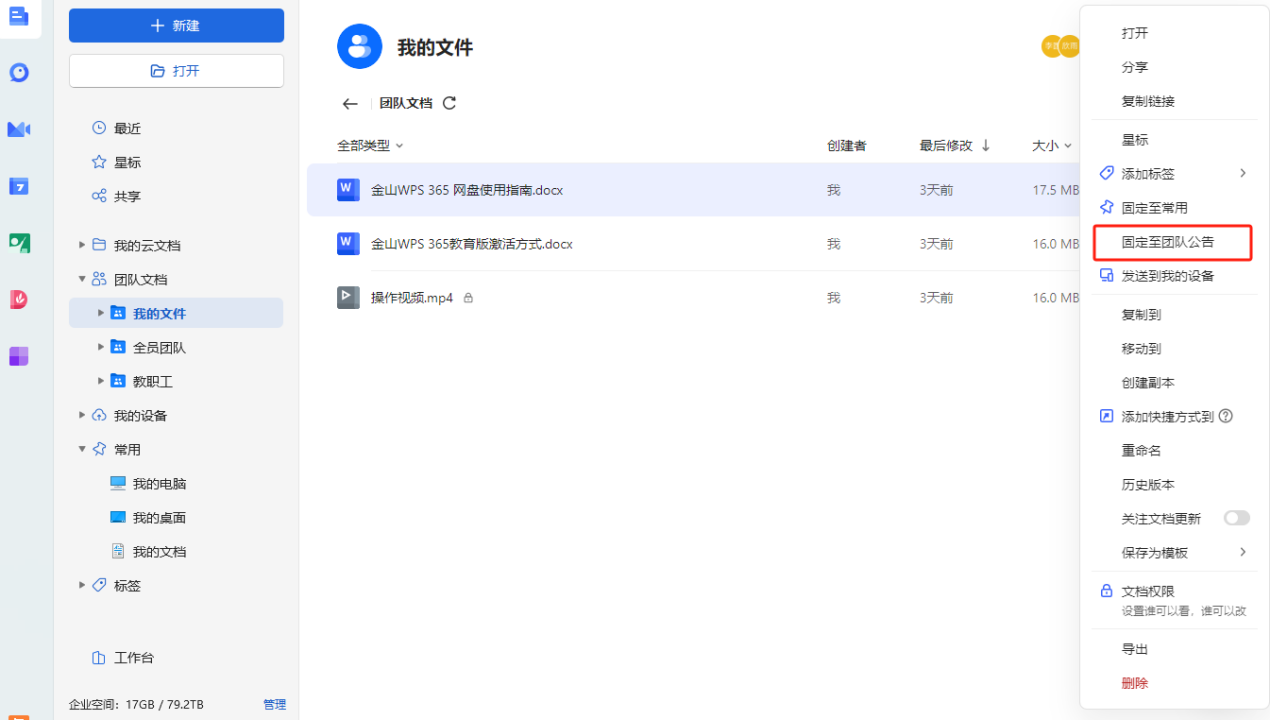This screenshot has width=1270, height=720.
Task: Click the back arrow beside 团队文档
Action: point(349,104)
